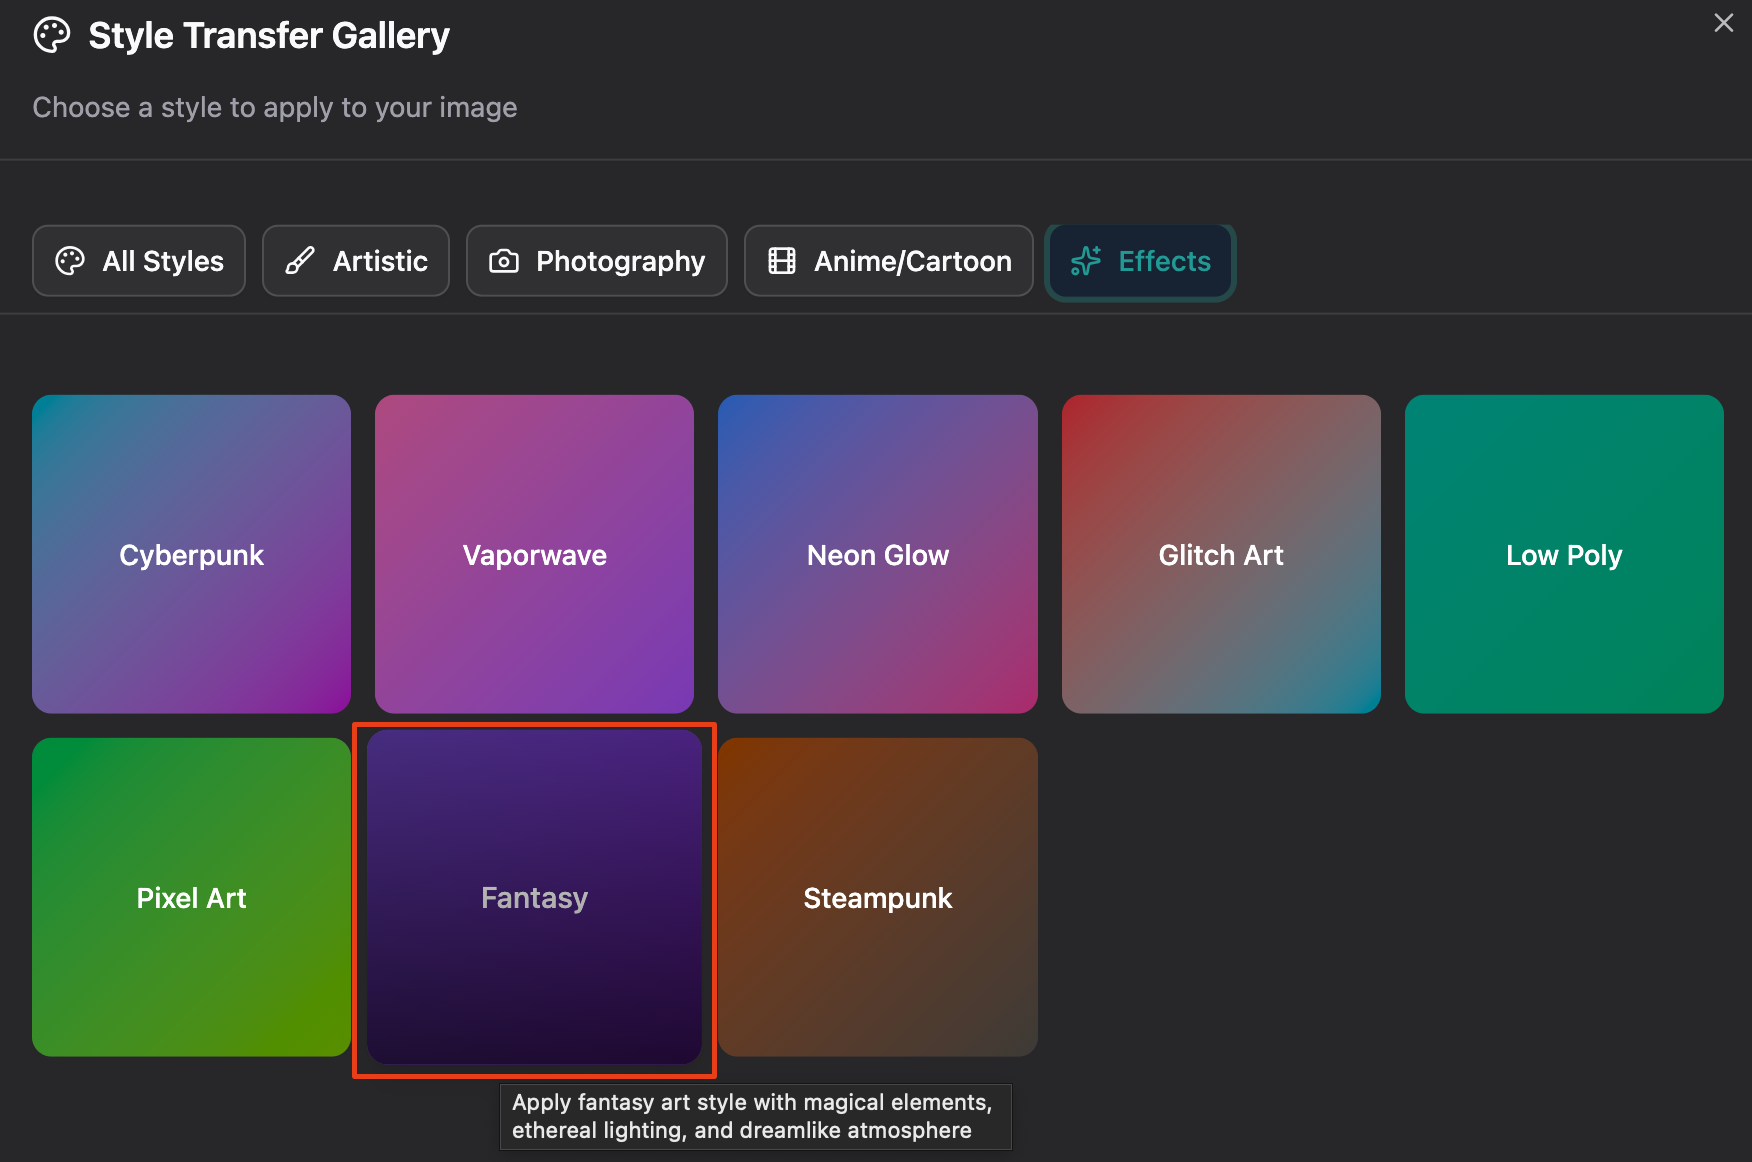Choose the green Low Poly tile

point(1564,554)
